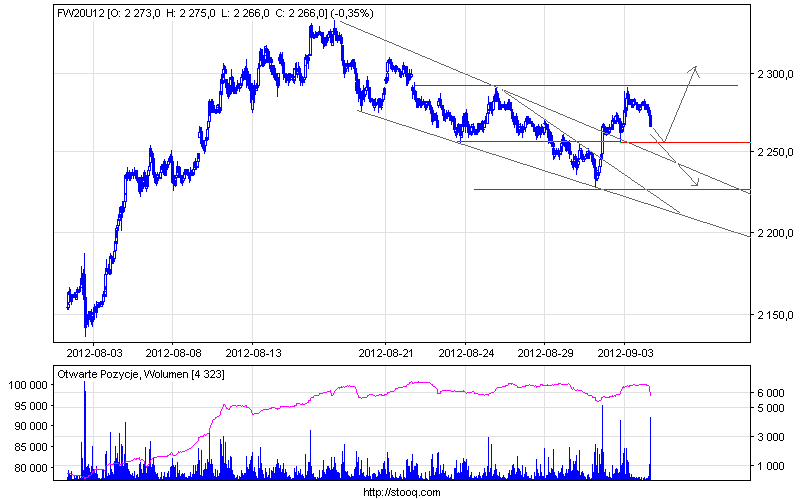Select the 5 000 volume axis label

[771, 408]
